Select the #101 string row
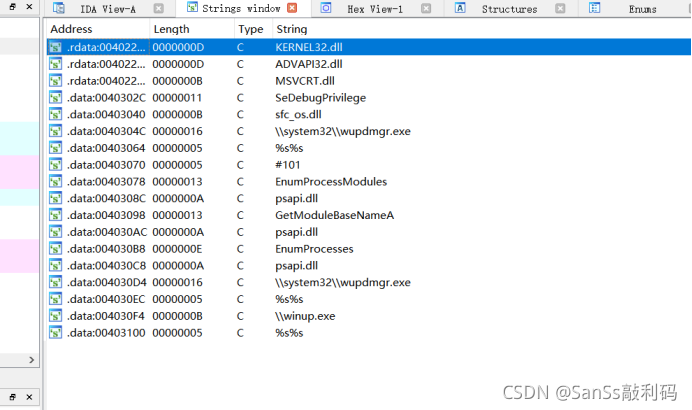This screenshot has height=410, width=692. [x=288, y=164]
